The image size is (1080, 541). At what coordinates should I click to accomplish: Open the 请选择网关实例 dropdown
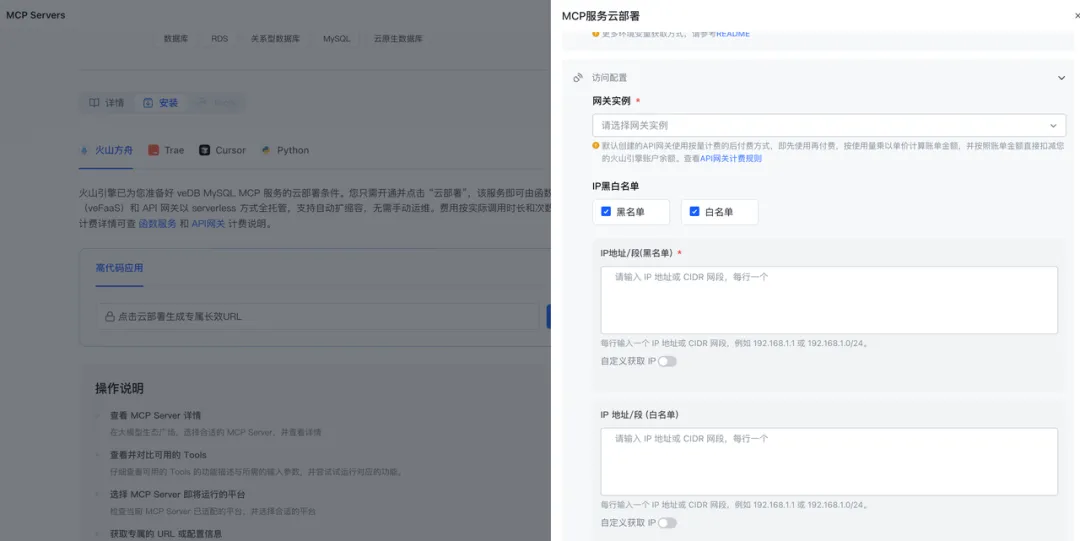[x=829, y=125]
